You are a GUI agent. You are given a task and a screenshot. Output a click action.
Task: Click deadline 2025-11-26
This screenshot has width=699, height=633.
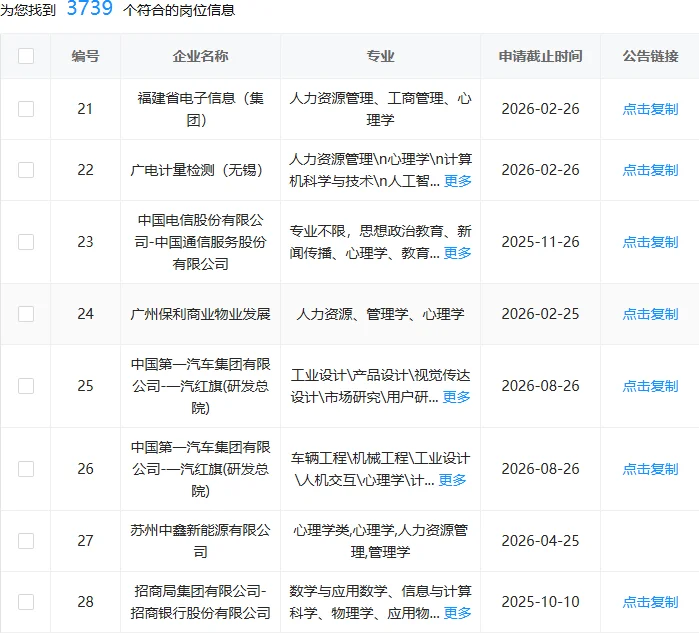click(540, 242)
